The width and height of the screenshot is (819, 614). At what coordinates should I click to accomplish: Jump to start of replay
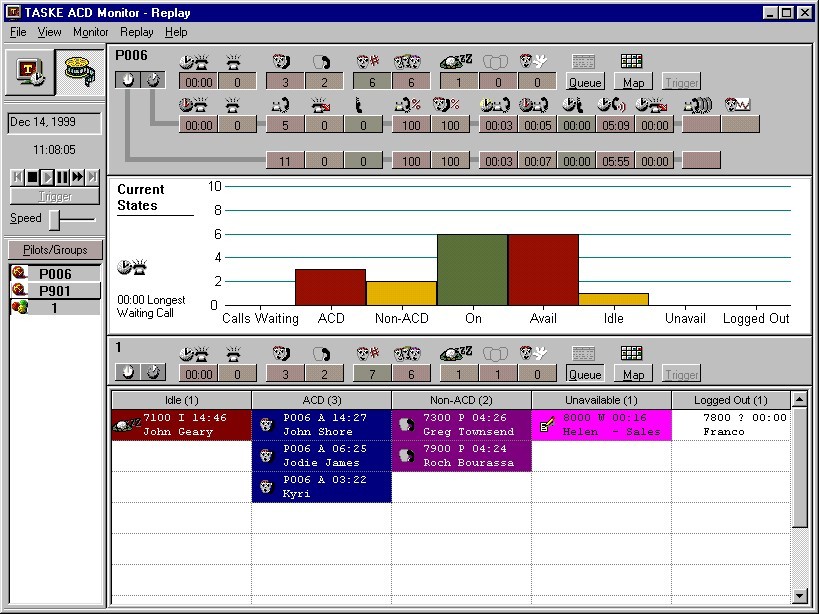click(17, 177)
